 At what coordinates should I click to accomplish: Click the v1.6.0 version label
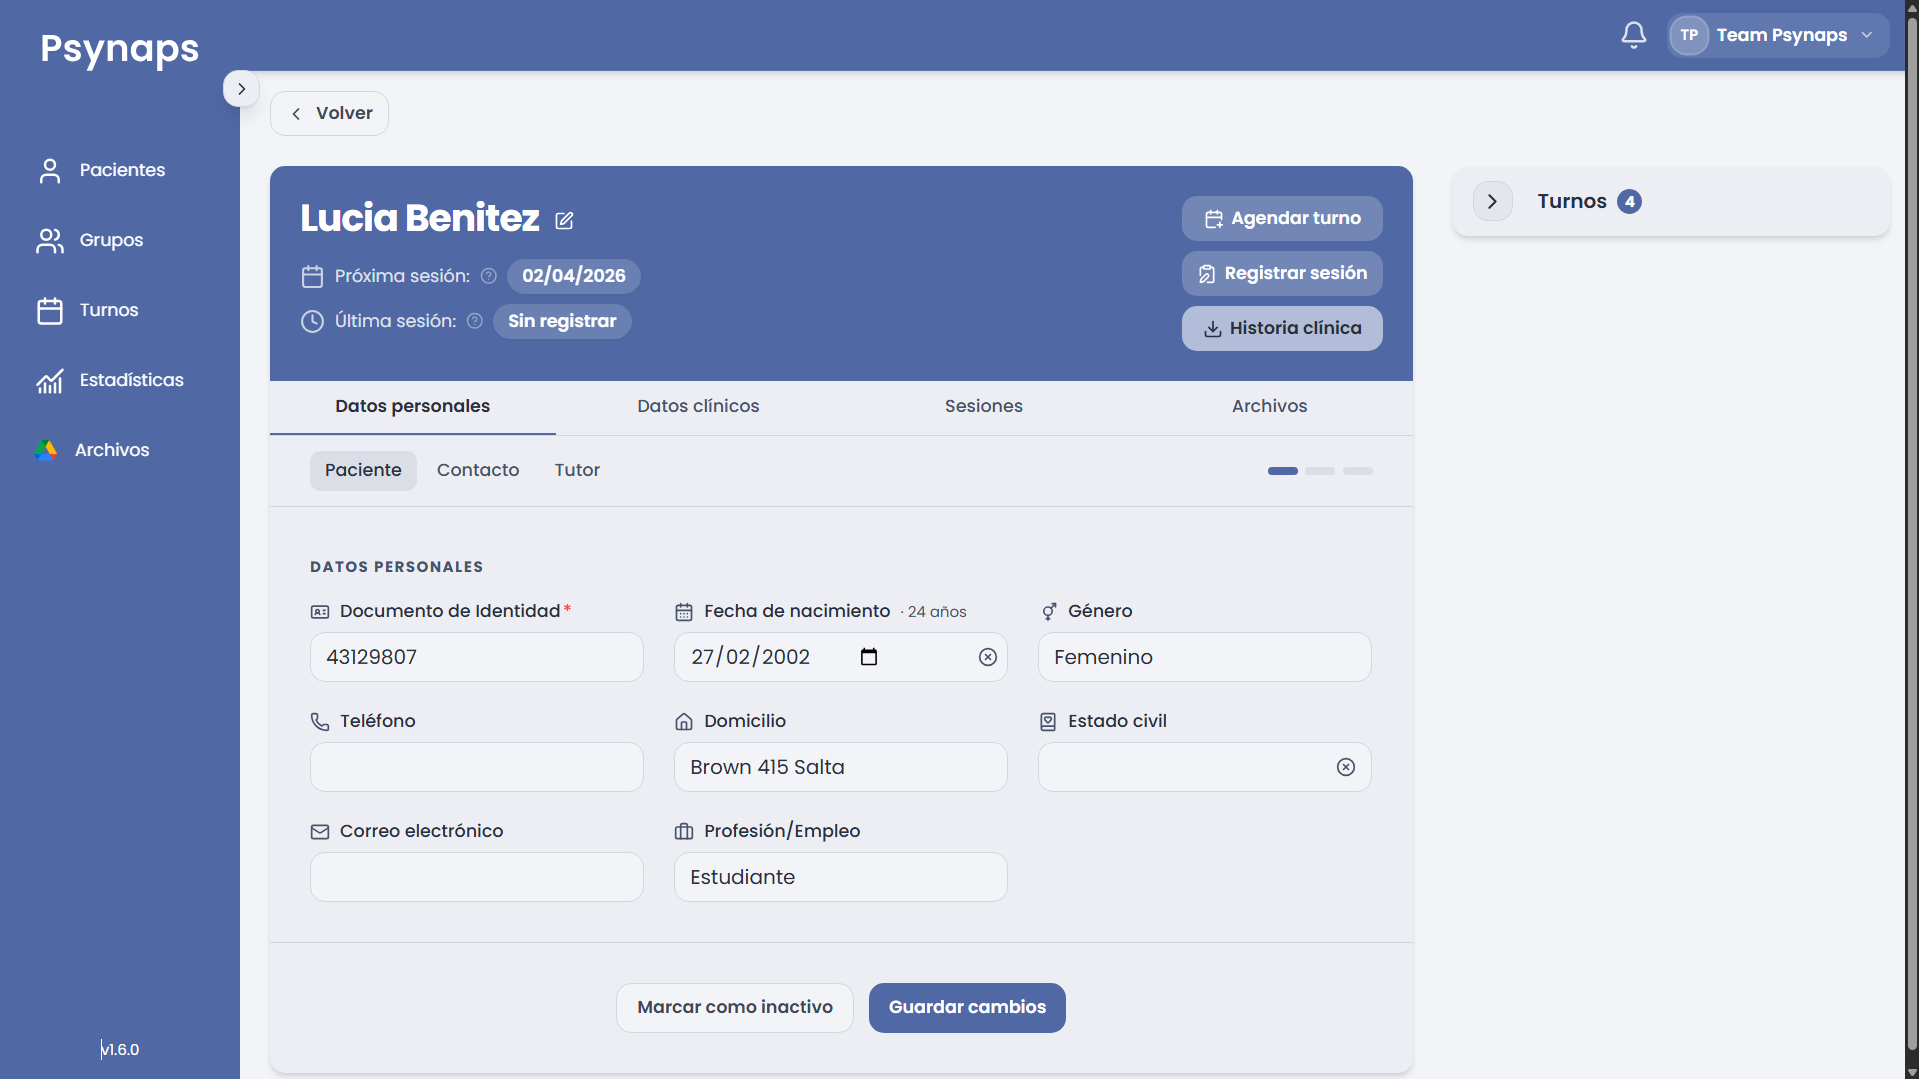tap(120, 1050)
